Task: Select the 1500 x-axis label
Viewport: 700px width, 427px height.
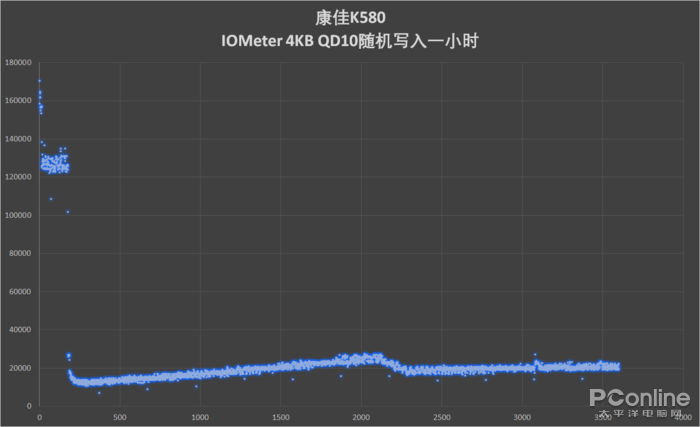Action: pos(280,416)
